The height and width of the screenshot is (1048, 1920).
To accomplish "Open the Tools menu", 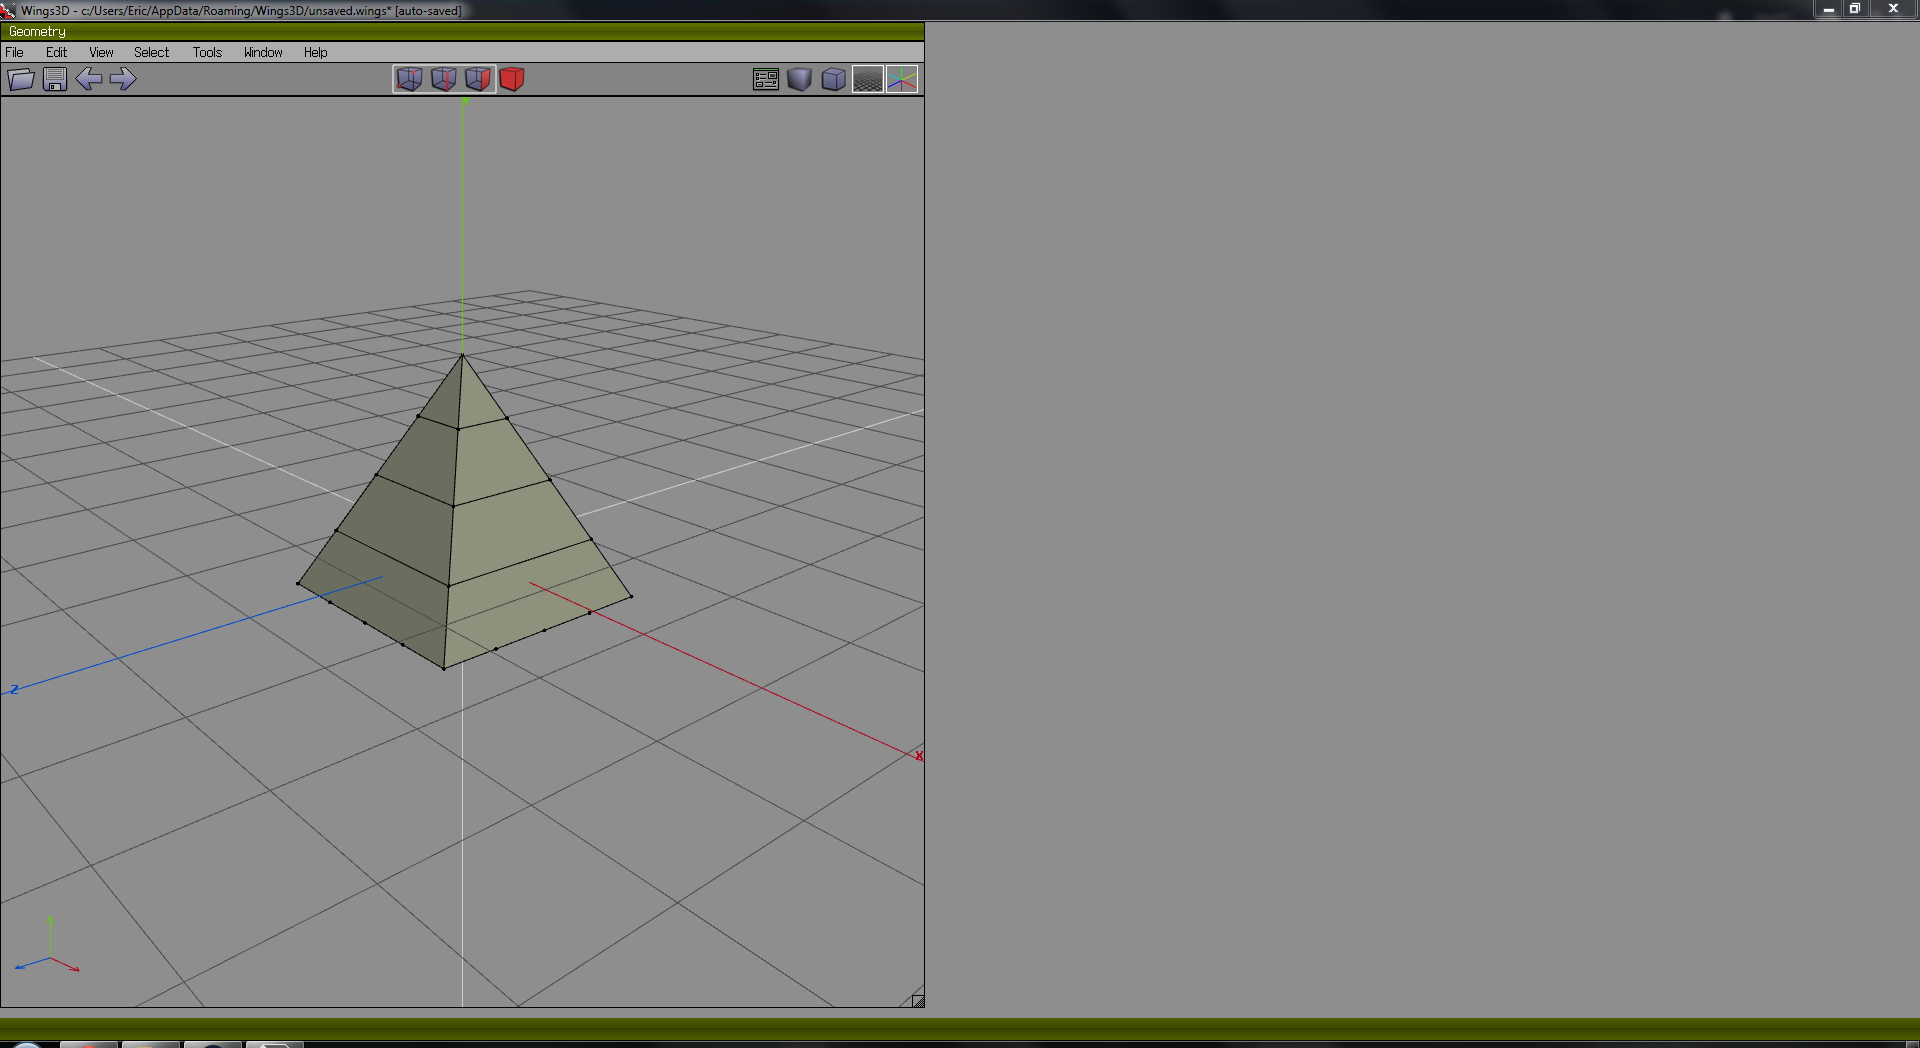I will [208, 52].
